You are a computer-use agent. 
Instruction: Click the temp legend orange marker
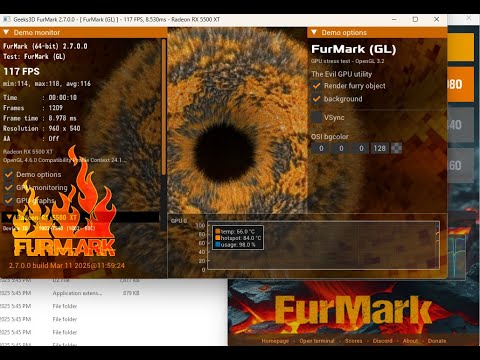click(218, 231)
